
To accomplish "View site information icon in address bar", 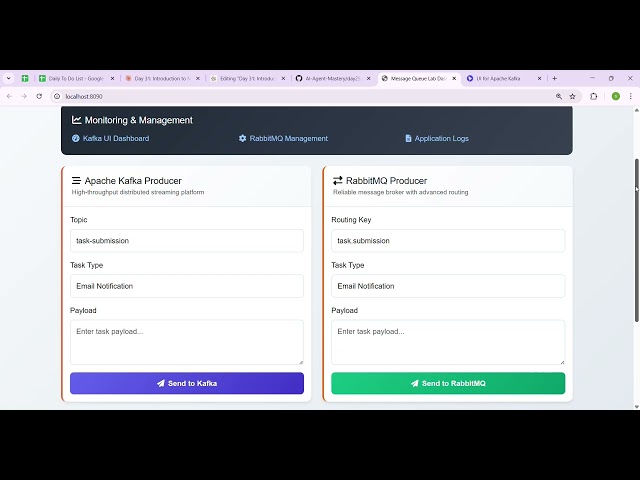I will [57, 96].
